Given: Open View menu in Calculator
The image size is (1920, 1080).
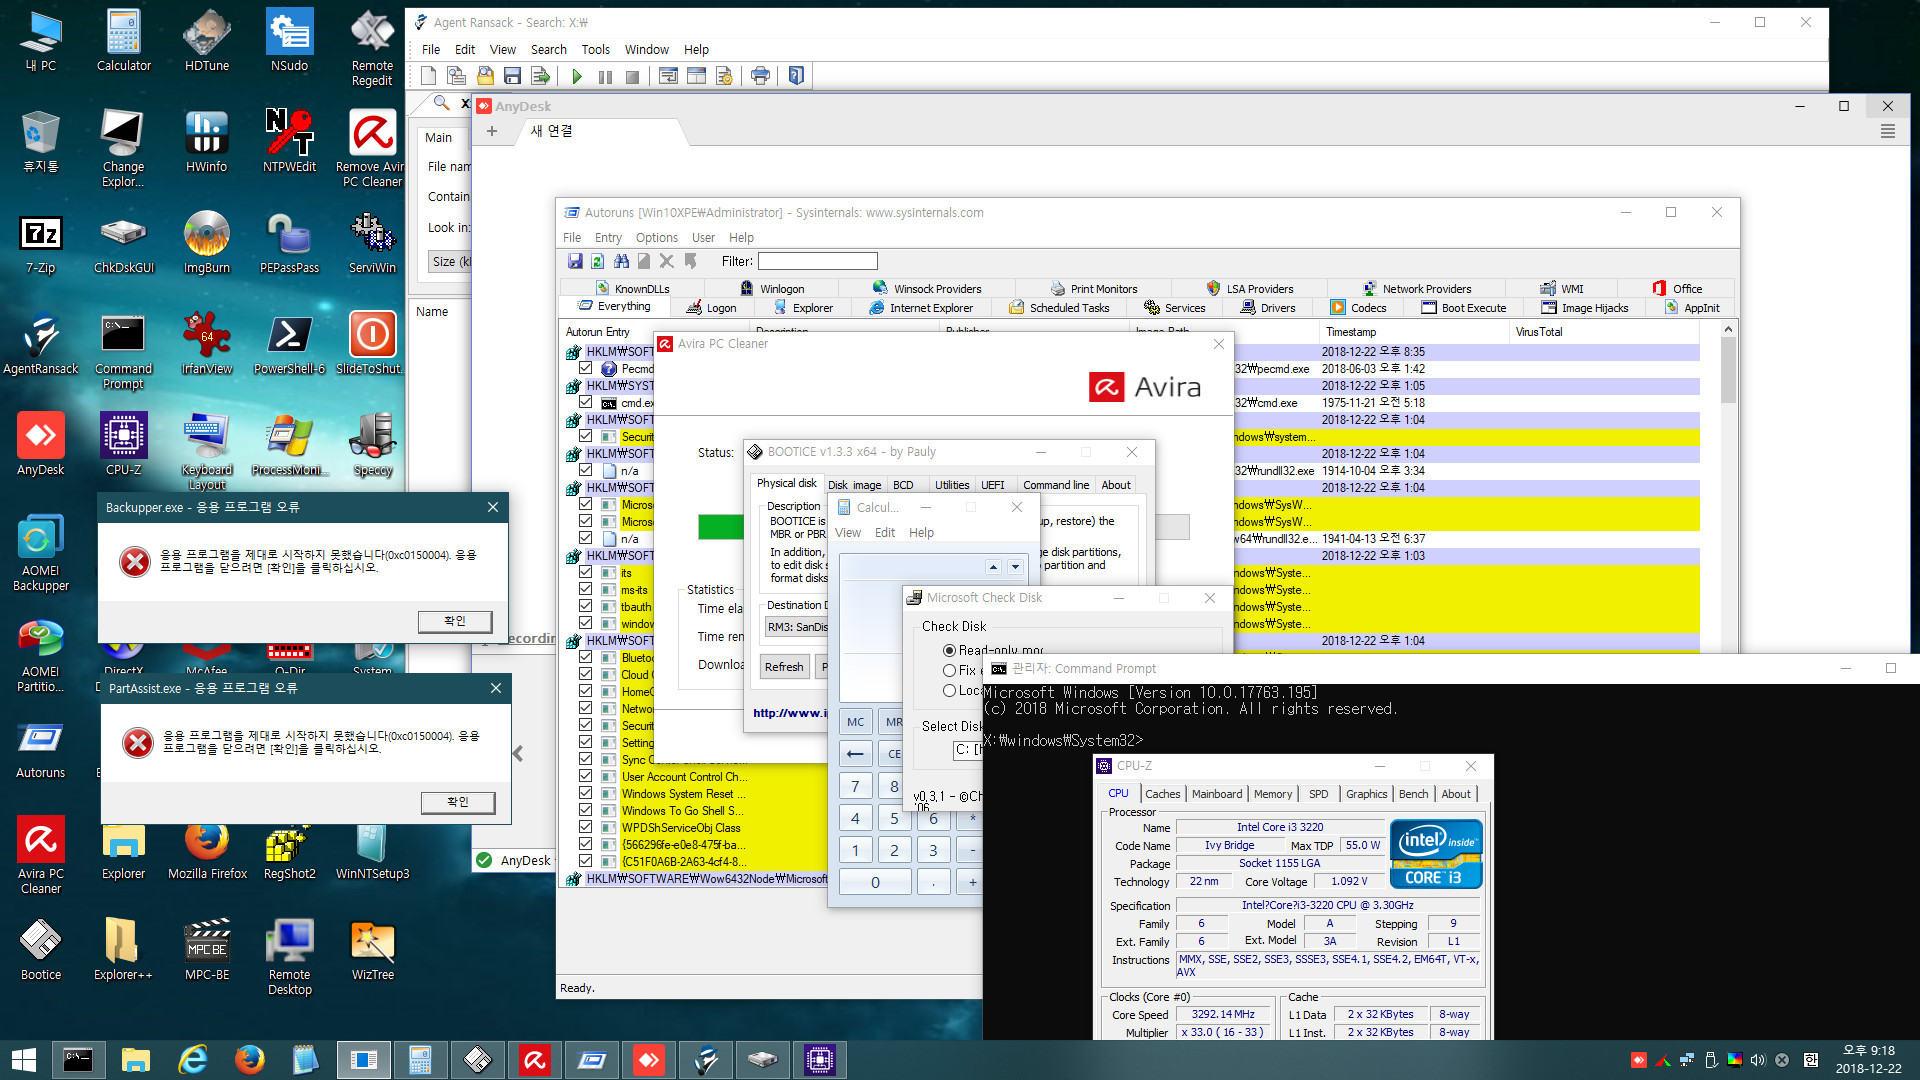Looking at the screenshot, I should coord(847,533).
